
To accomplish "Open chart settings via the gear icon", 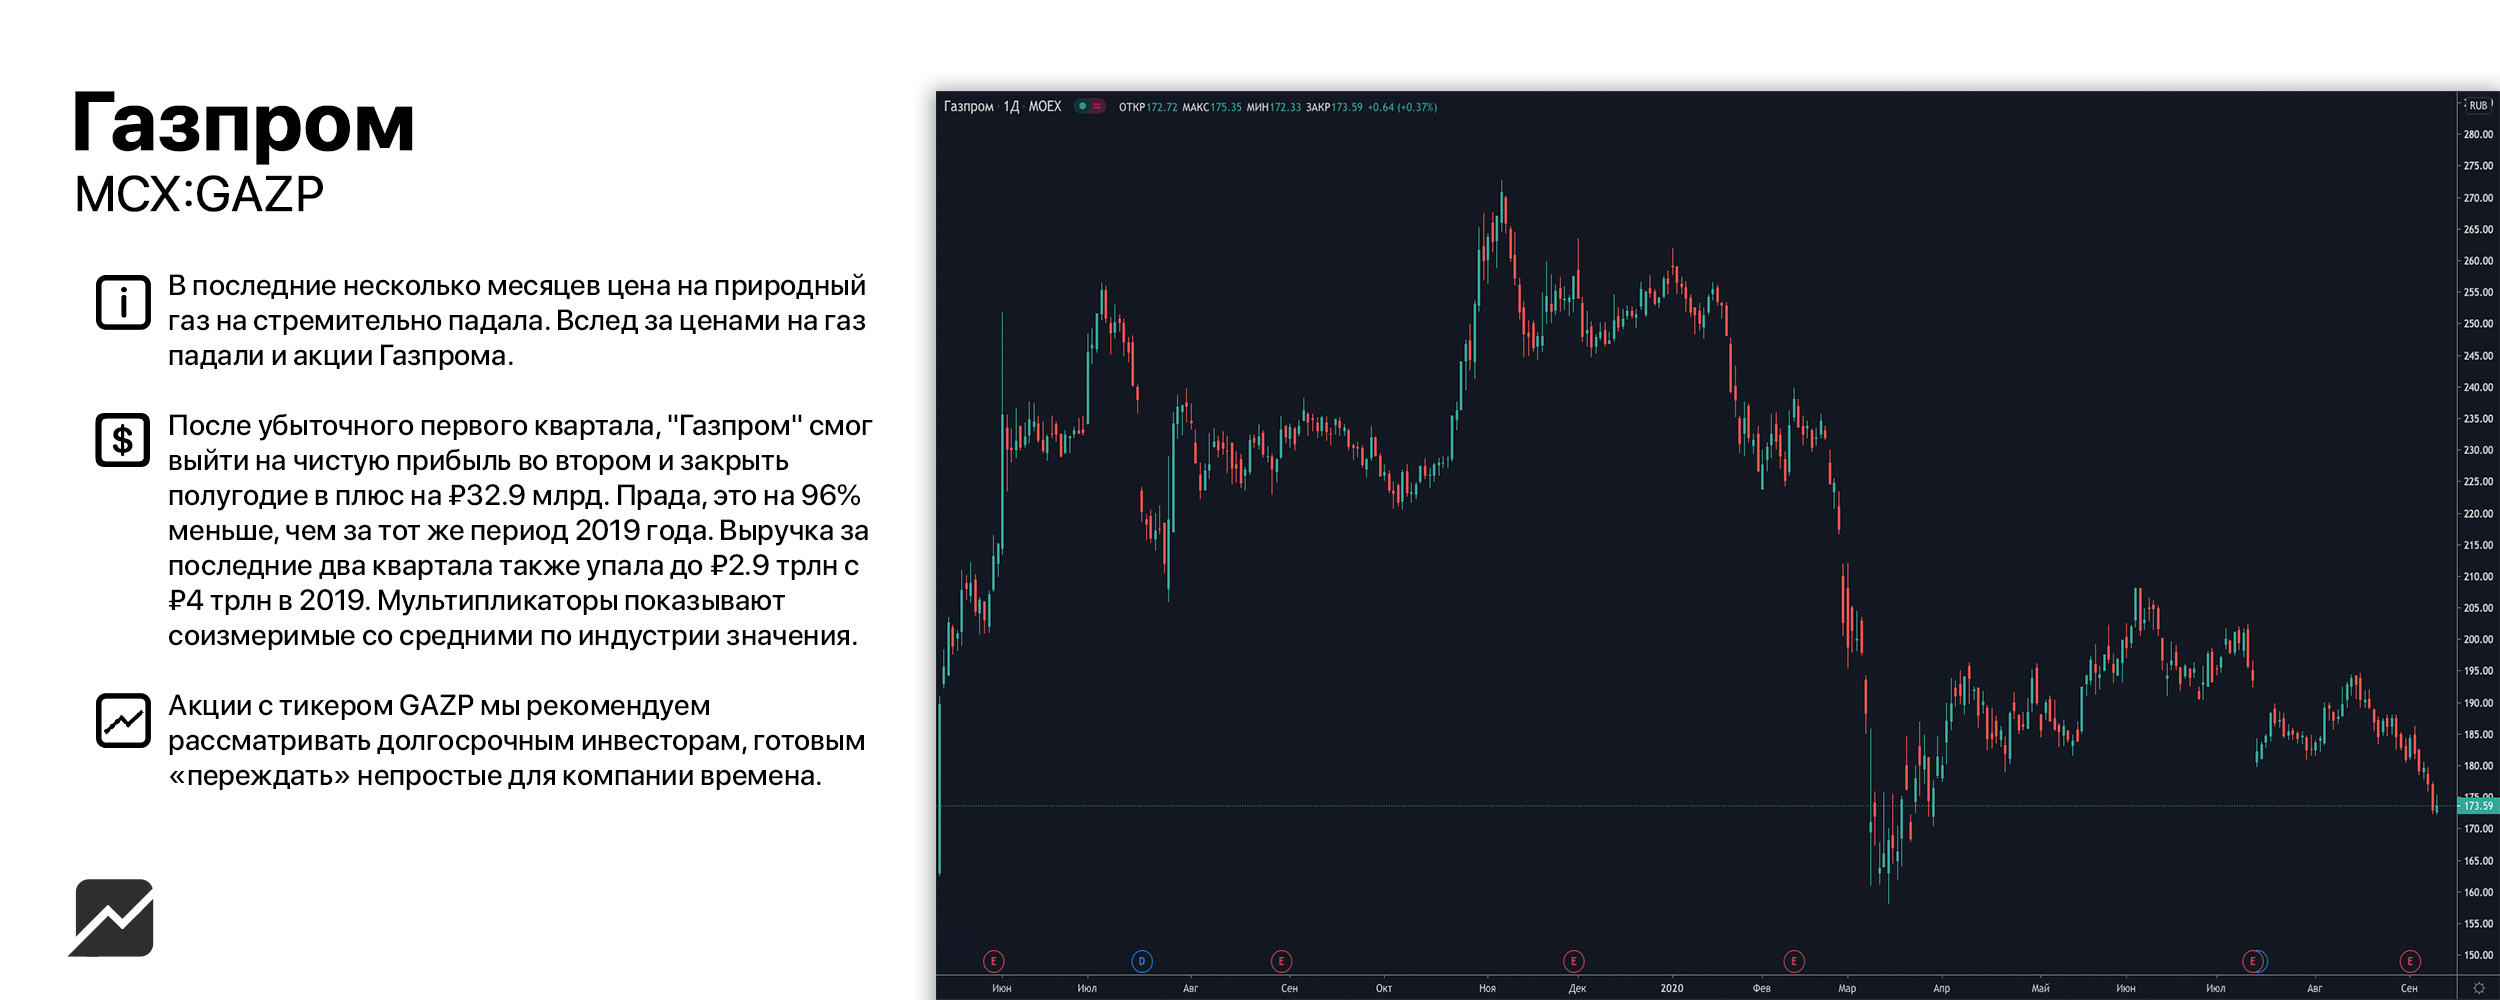I will [2479, 988].
